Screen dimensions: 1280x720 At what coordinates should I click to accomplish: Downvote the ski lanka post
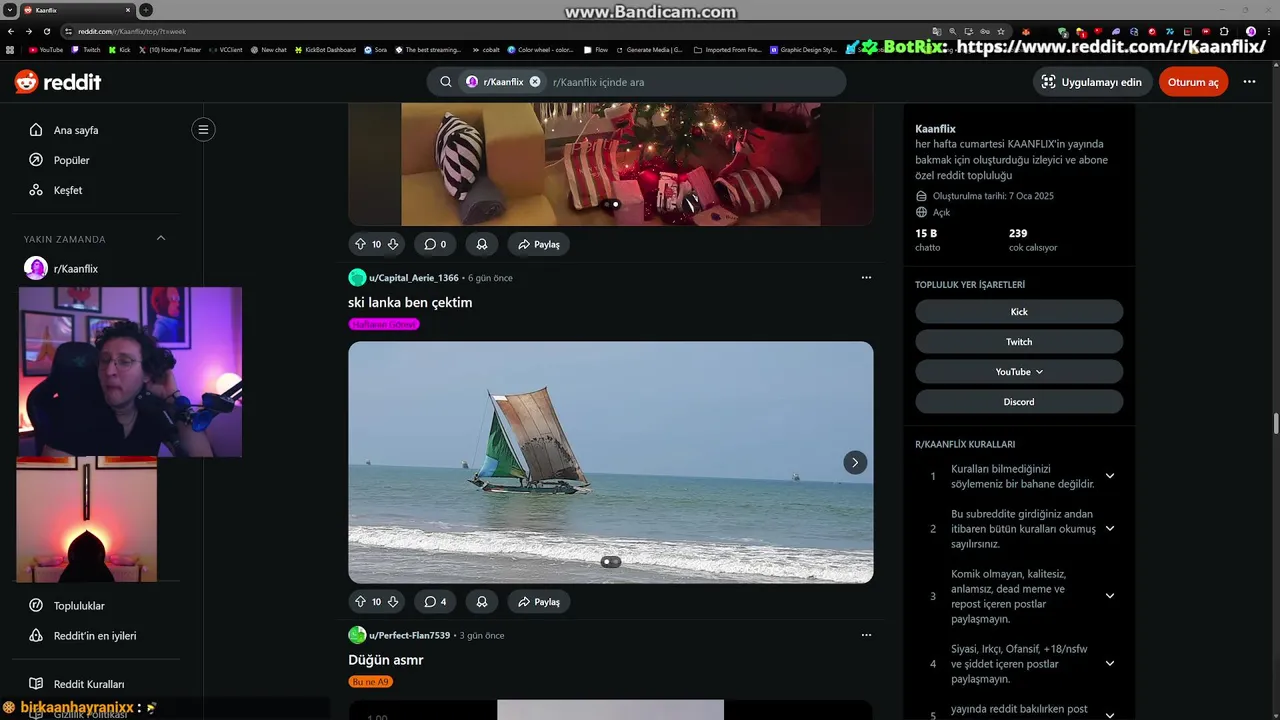coord(393,602)
